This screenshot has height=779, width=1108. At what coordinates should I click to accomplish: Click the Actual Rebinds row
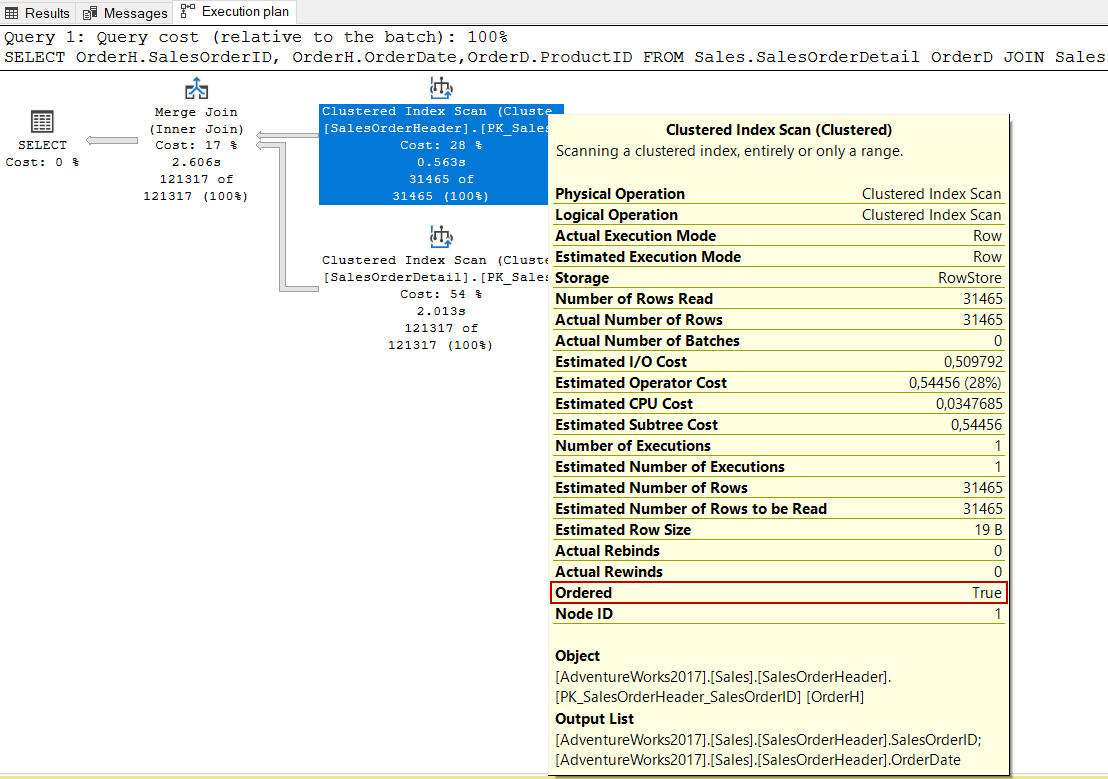click(x=778, y=551)
